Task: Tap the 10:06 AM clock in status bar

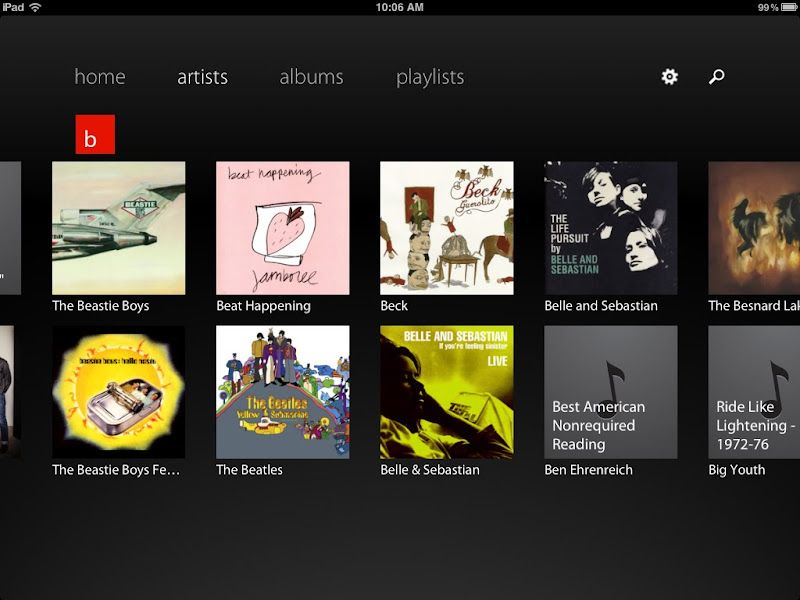Action: pos(399,7)
